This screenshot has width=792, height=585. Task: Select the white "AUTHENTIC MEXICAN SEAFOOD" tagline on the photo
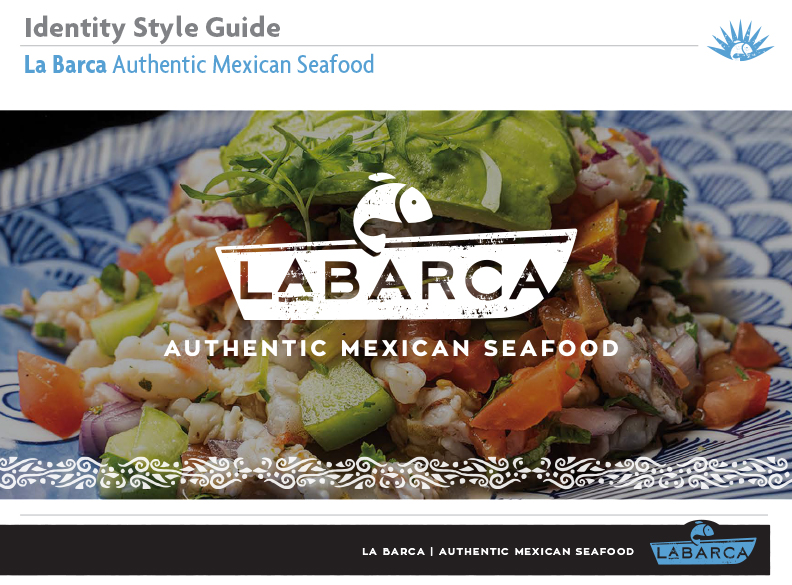coord(391,349)
